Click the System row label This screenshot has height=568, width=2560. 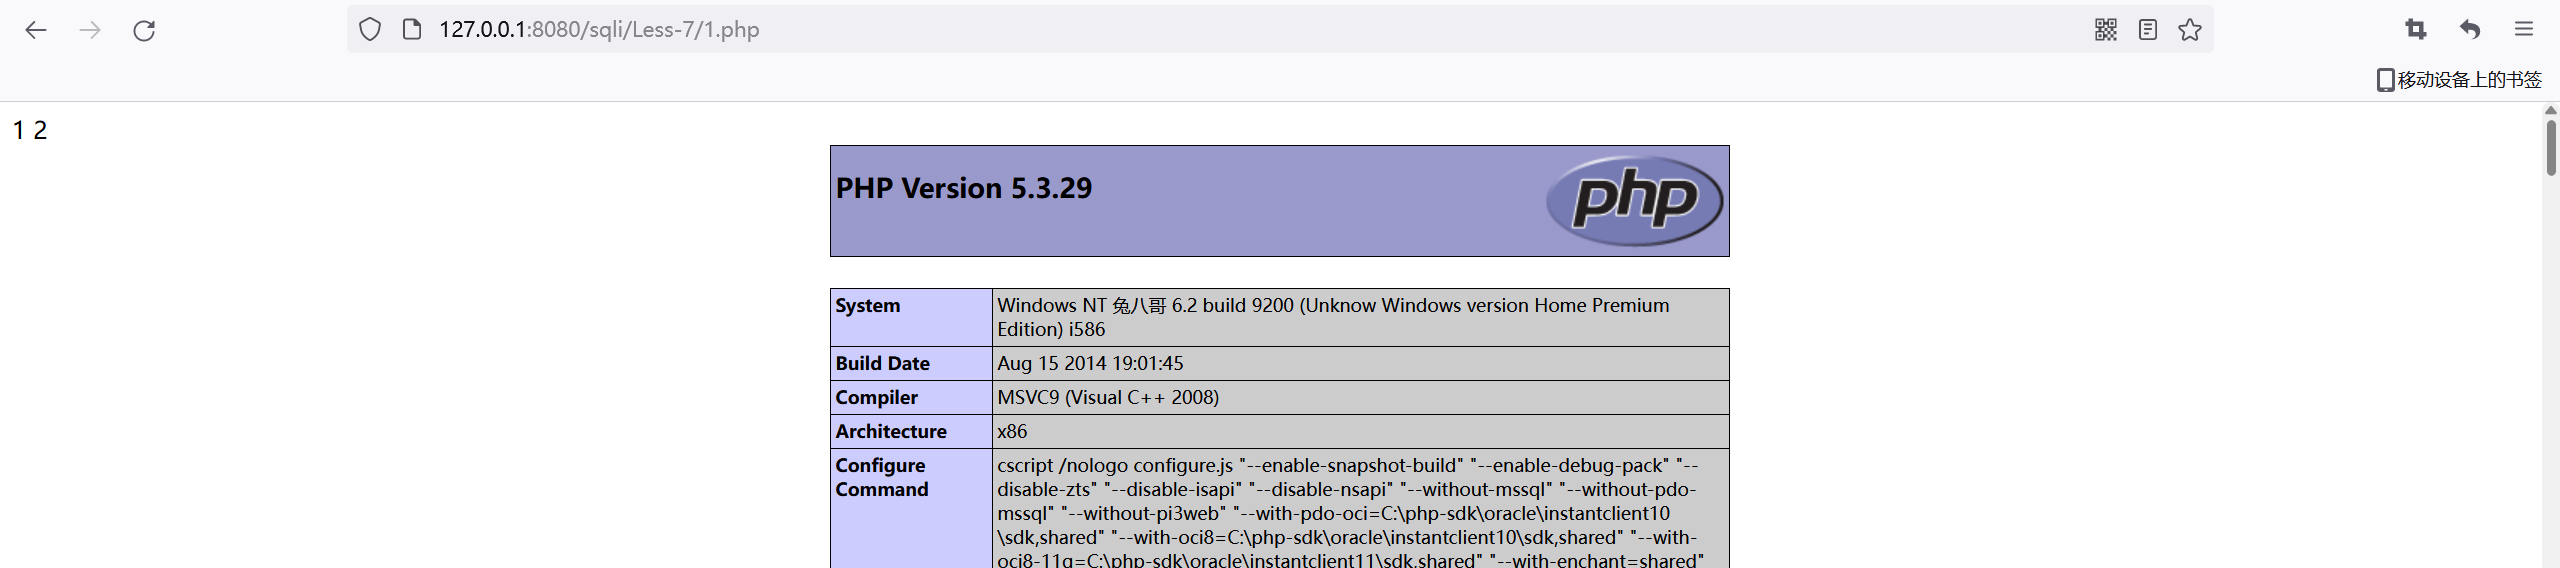[868, 306]
